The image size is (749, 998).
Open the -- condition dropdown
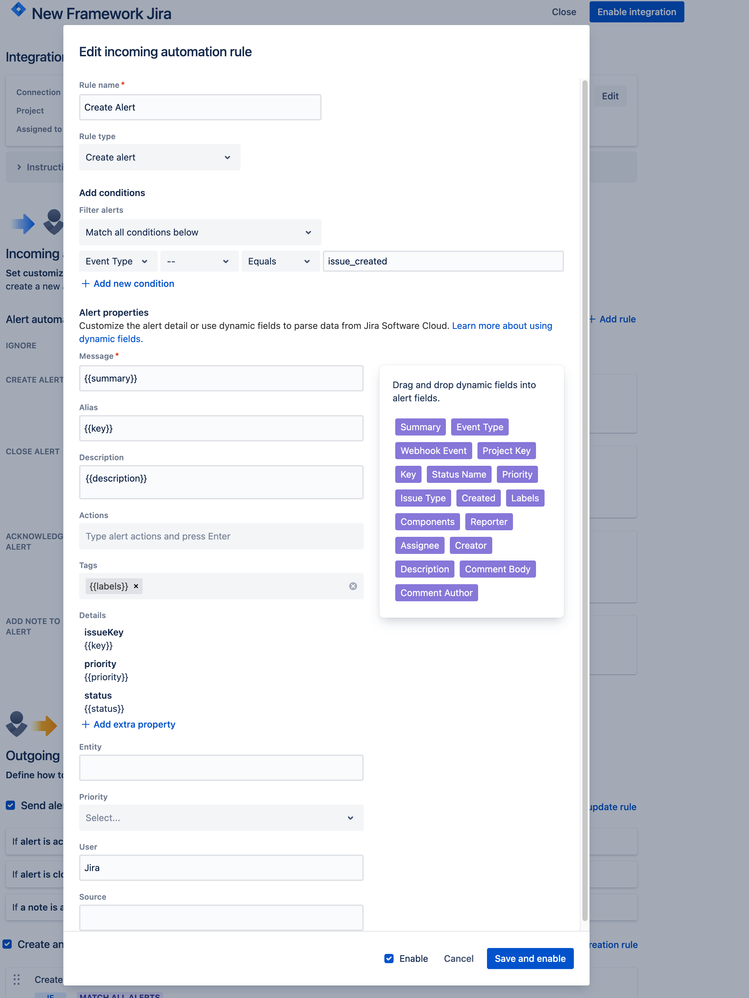[199, 261]
